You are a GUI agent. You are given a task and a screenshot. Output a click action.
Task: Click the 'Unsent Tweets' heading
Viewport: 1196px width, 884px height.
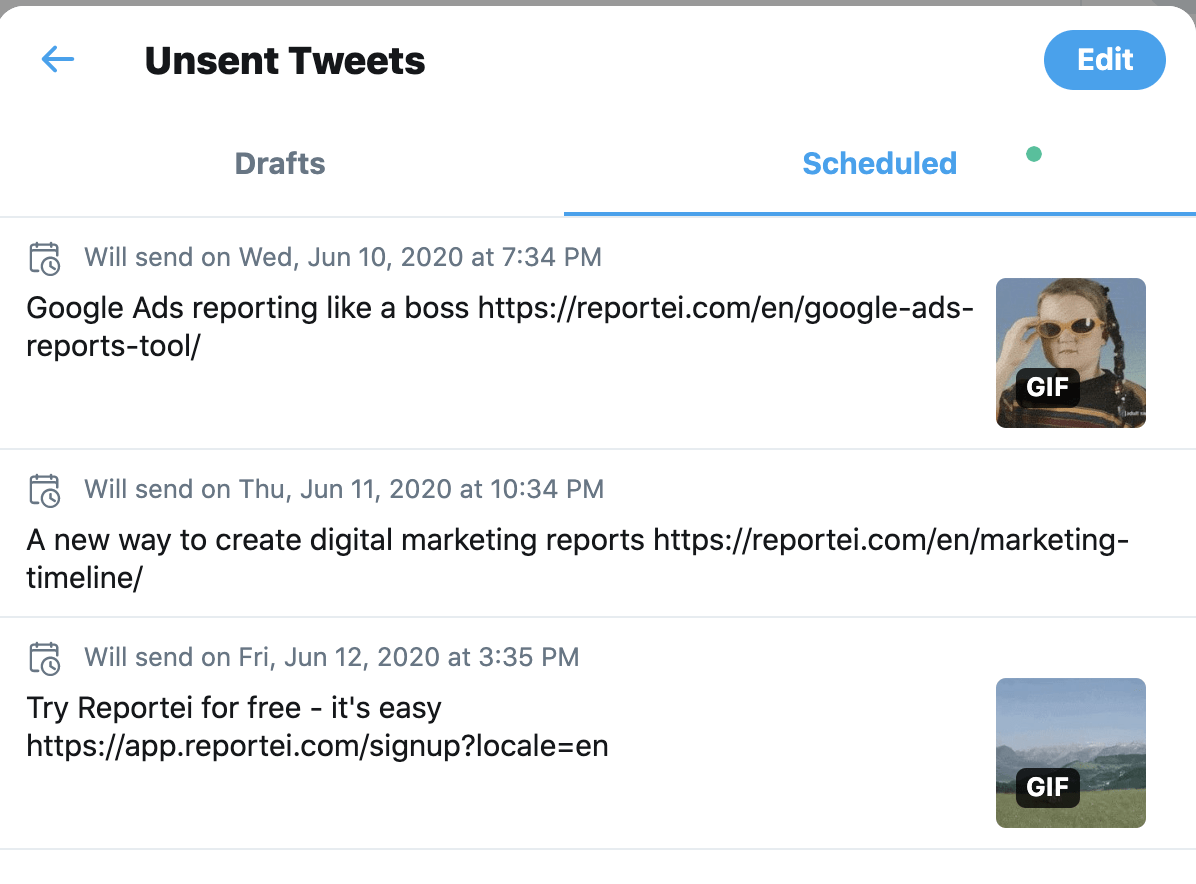285,60
